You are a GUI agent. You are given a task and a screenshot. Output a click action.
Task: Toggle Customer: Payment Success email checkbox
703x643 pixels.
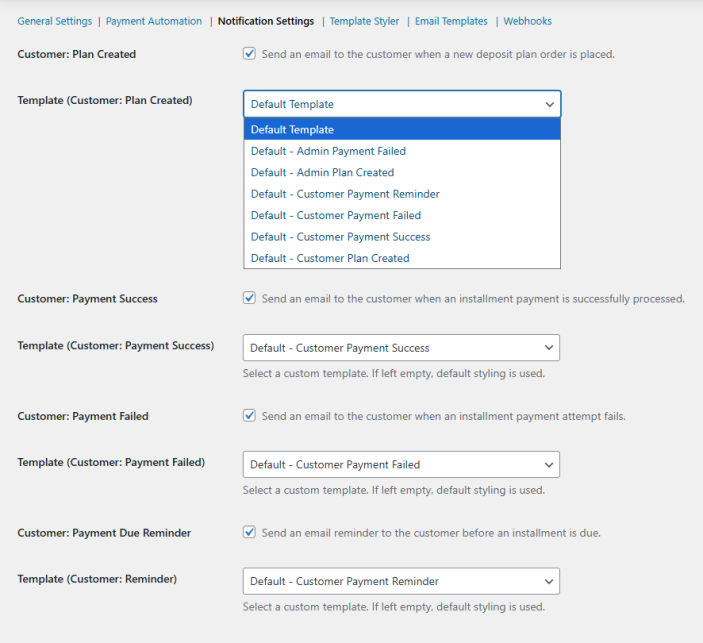tap(249, 298)
